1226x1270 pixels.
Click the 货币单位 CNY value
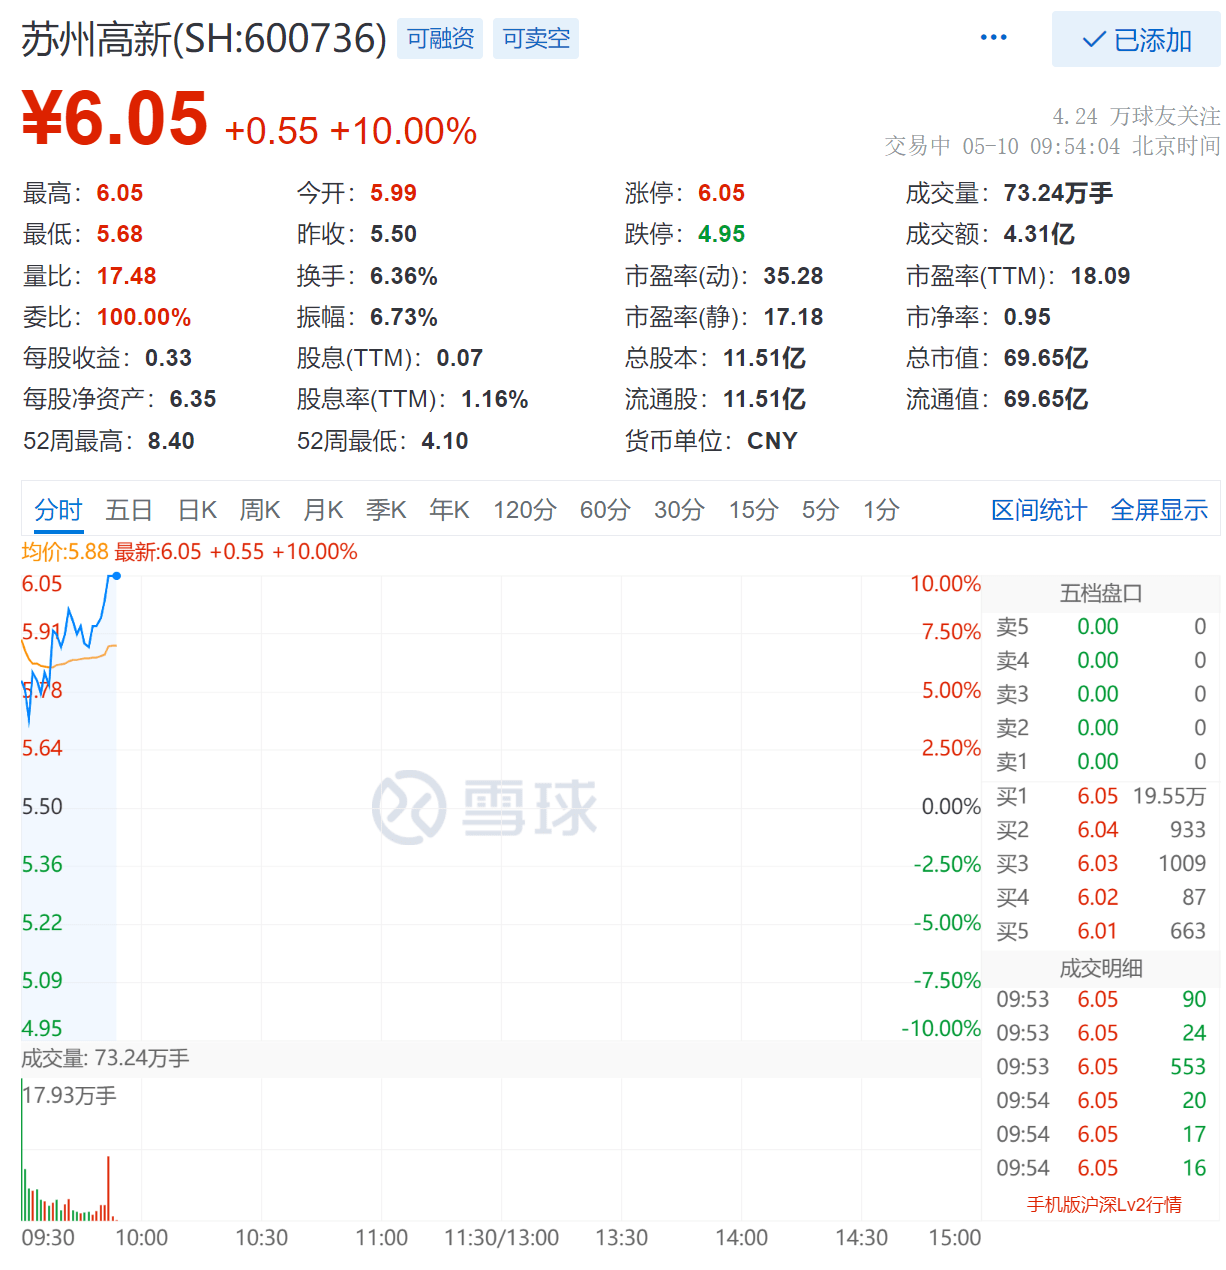click(x=772, y=441)
